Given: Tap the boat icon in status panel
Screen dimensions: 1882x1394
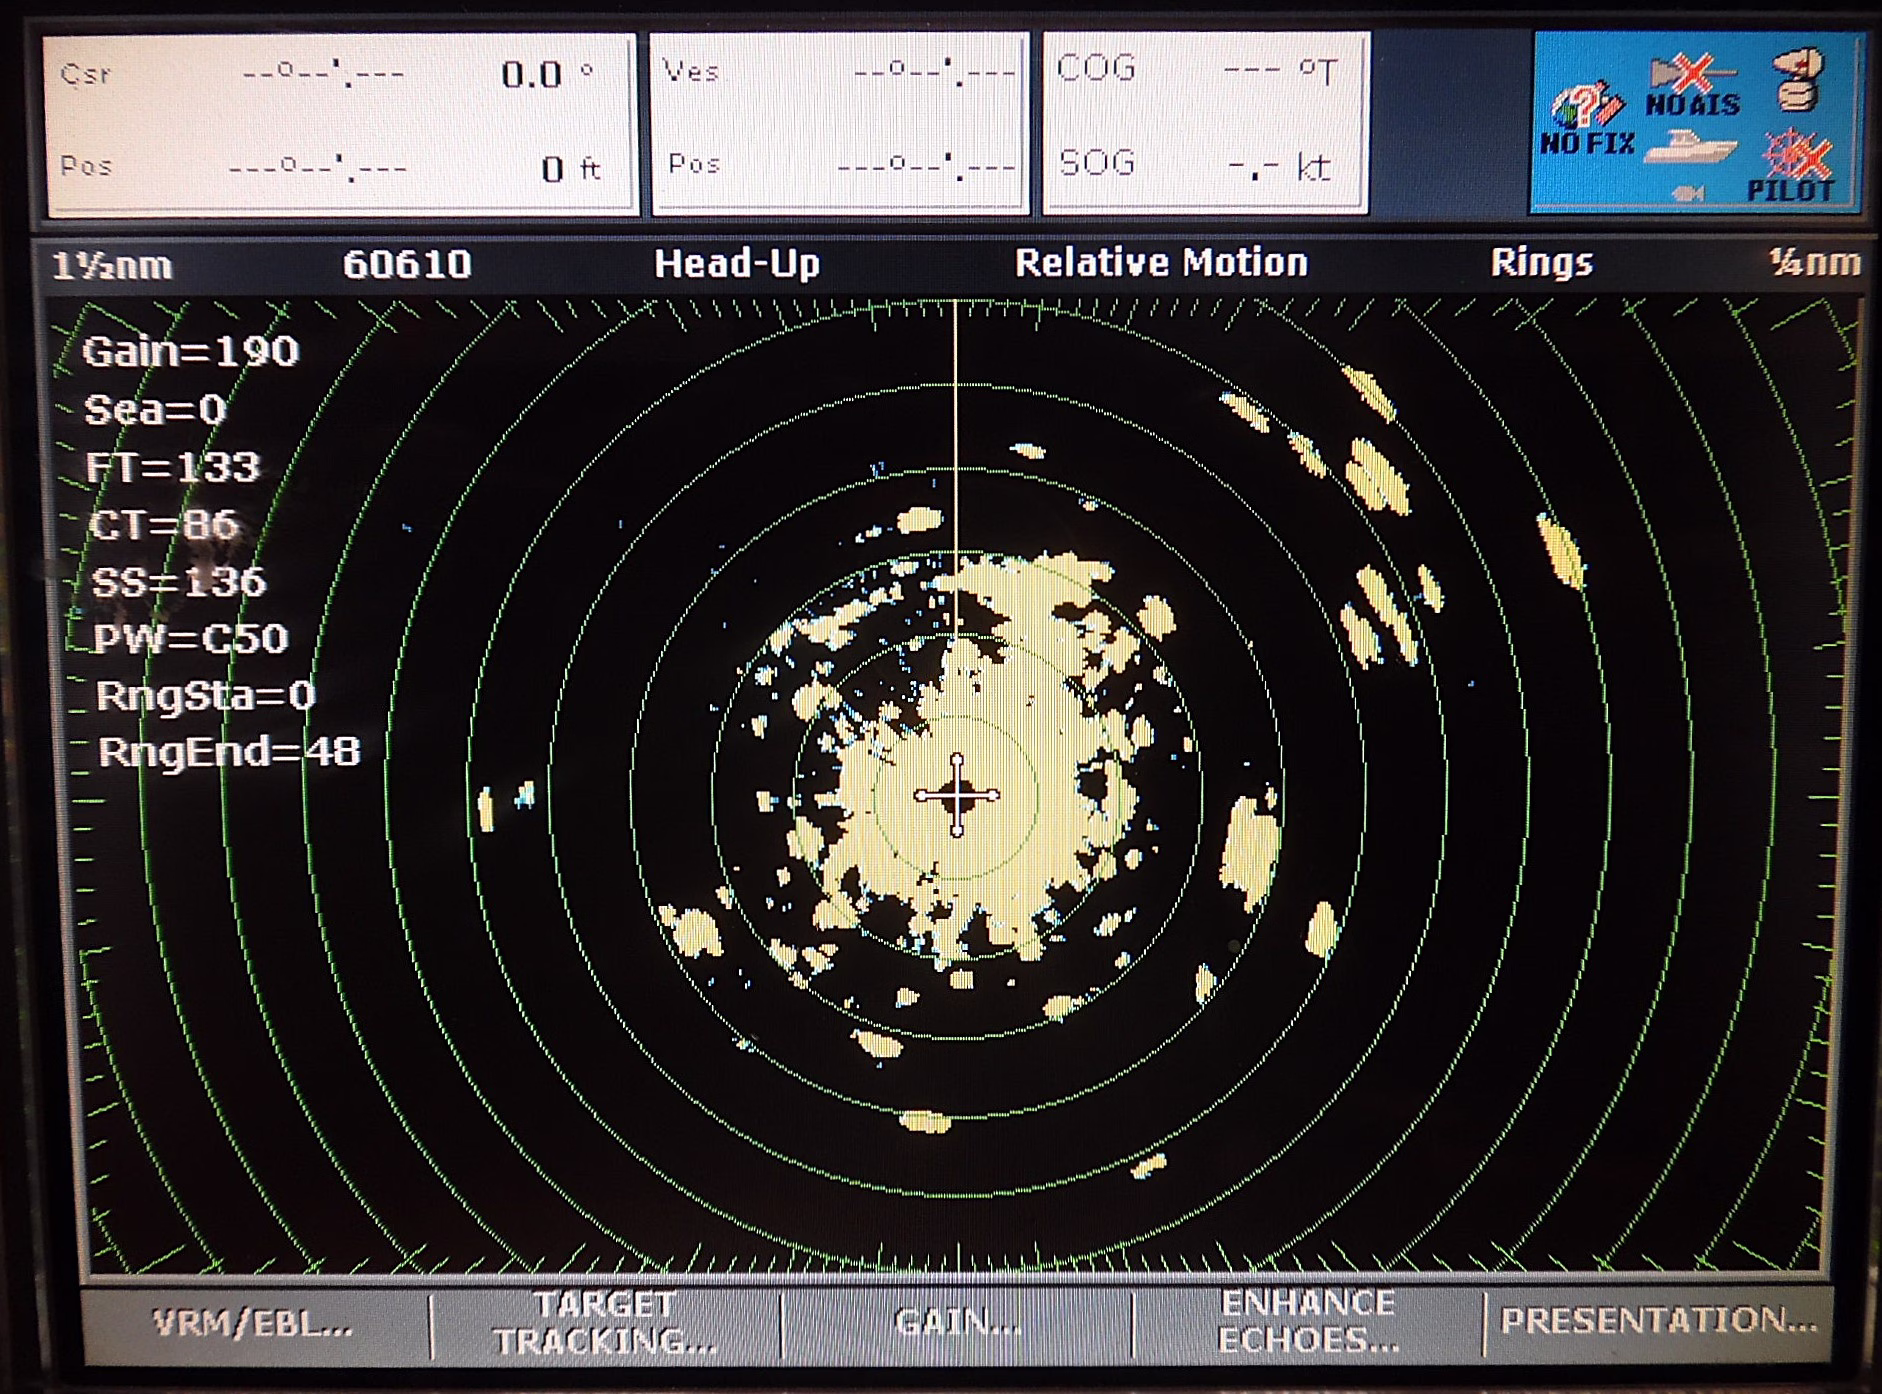Looking at the screenshot, I should tap(1691, 149).
